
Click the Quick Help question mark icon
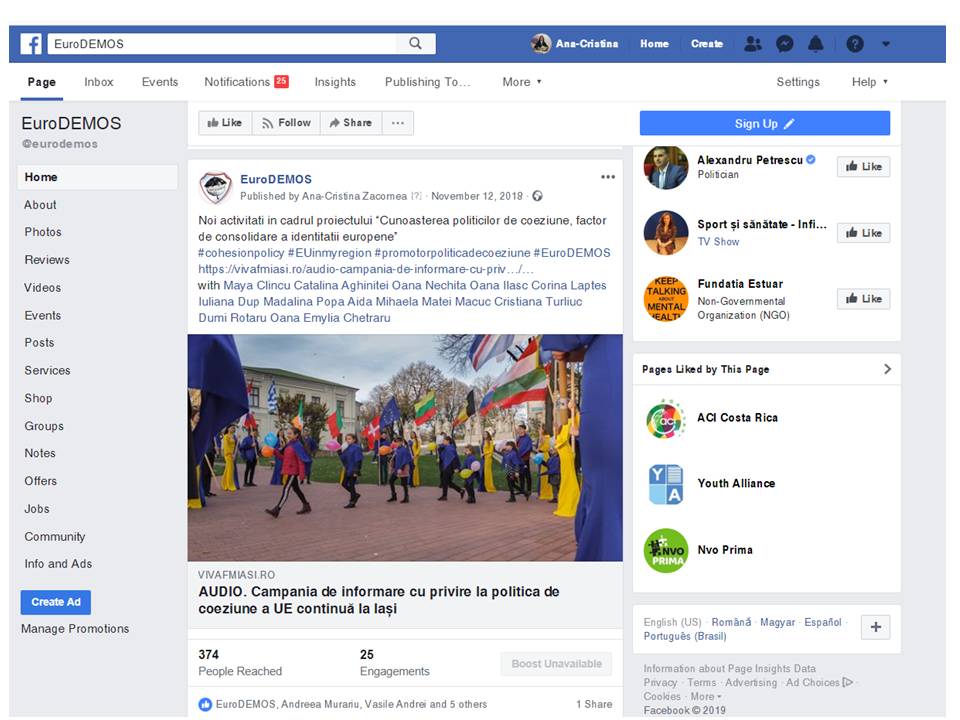[855, 44]
